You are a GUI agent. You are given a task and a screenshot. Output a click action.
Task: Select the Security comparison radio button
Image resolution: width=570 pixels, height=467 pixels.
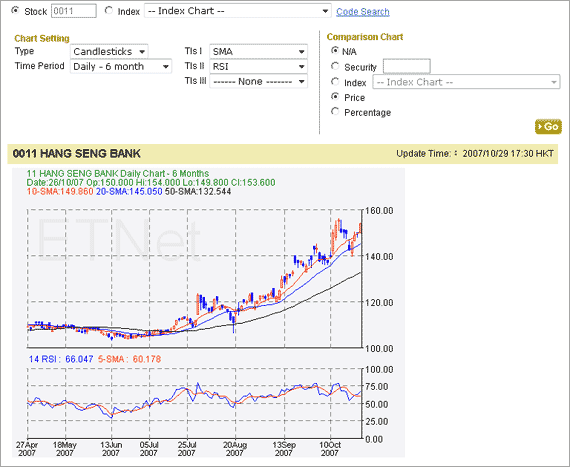point(335,66)
